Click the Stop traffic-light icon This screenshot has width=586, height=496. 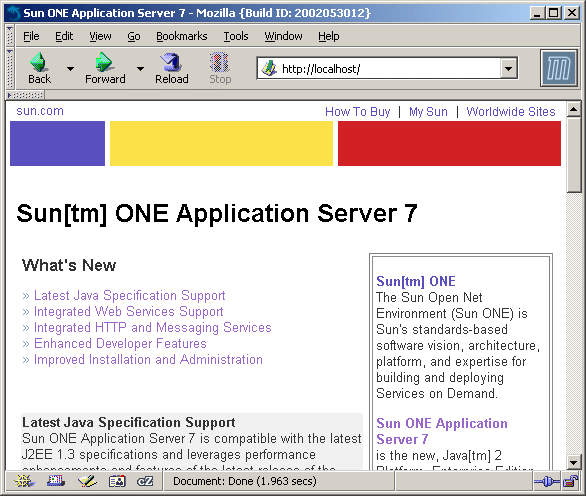point(220,62)
